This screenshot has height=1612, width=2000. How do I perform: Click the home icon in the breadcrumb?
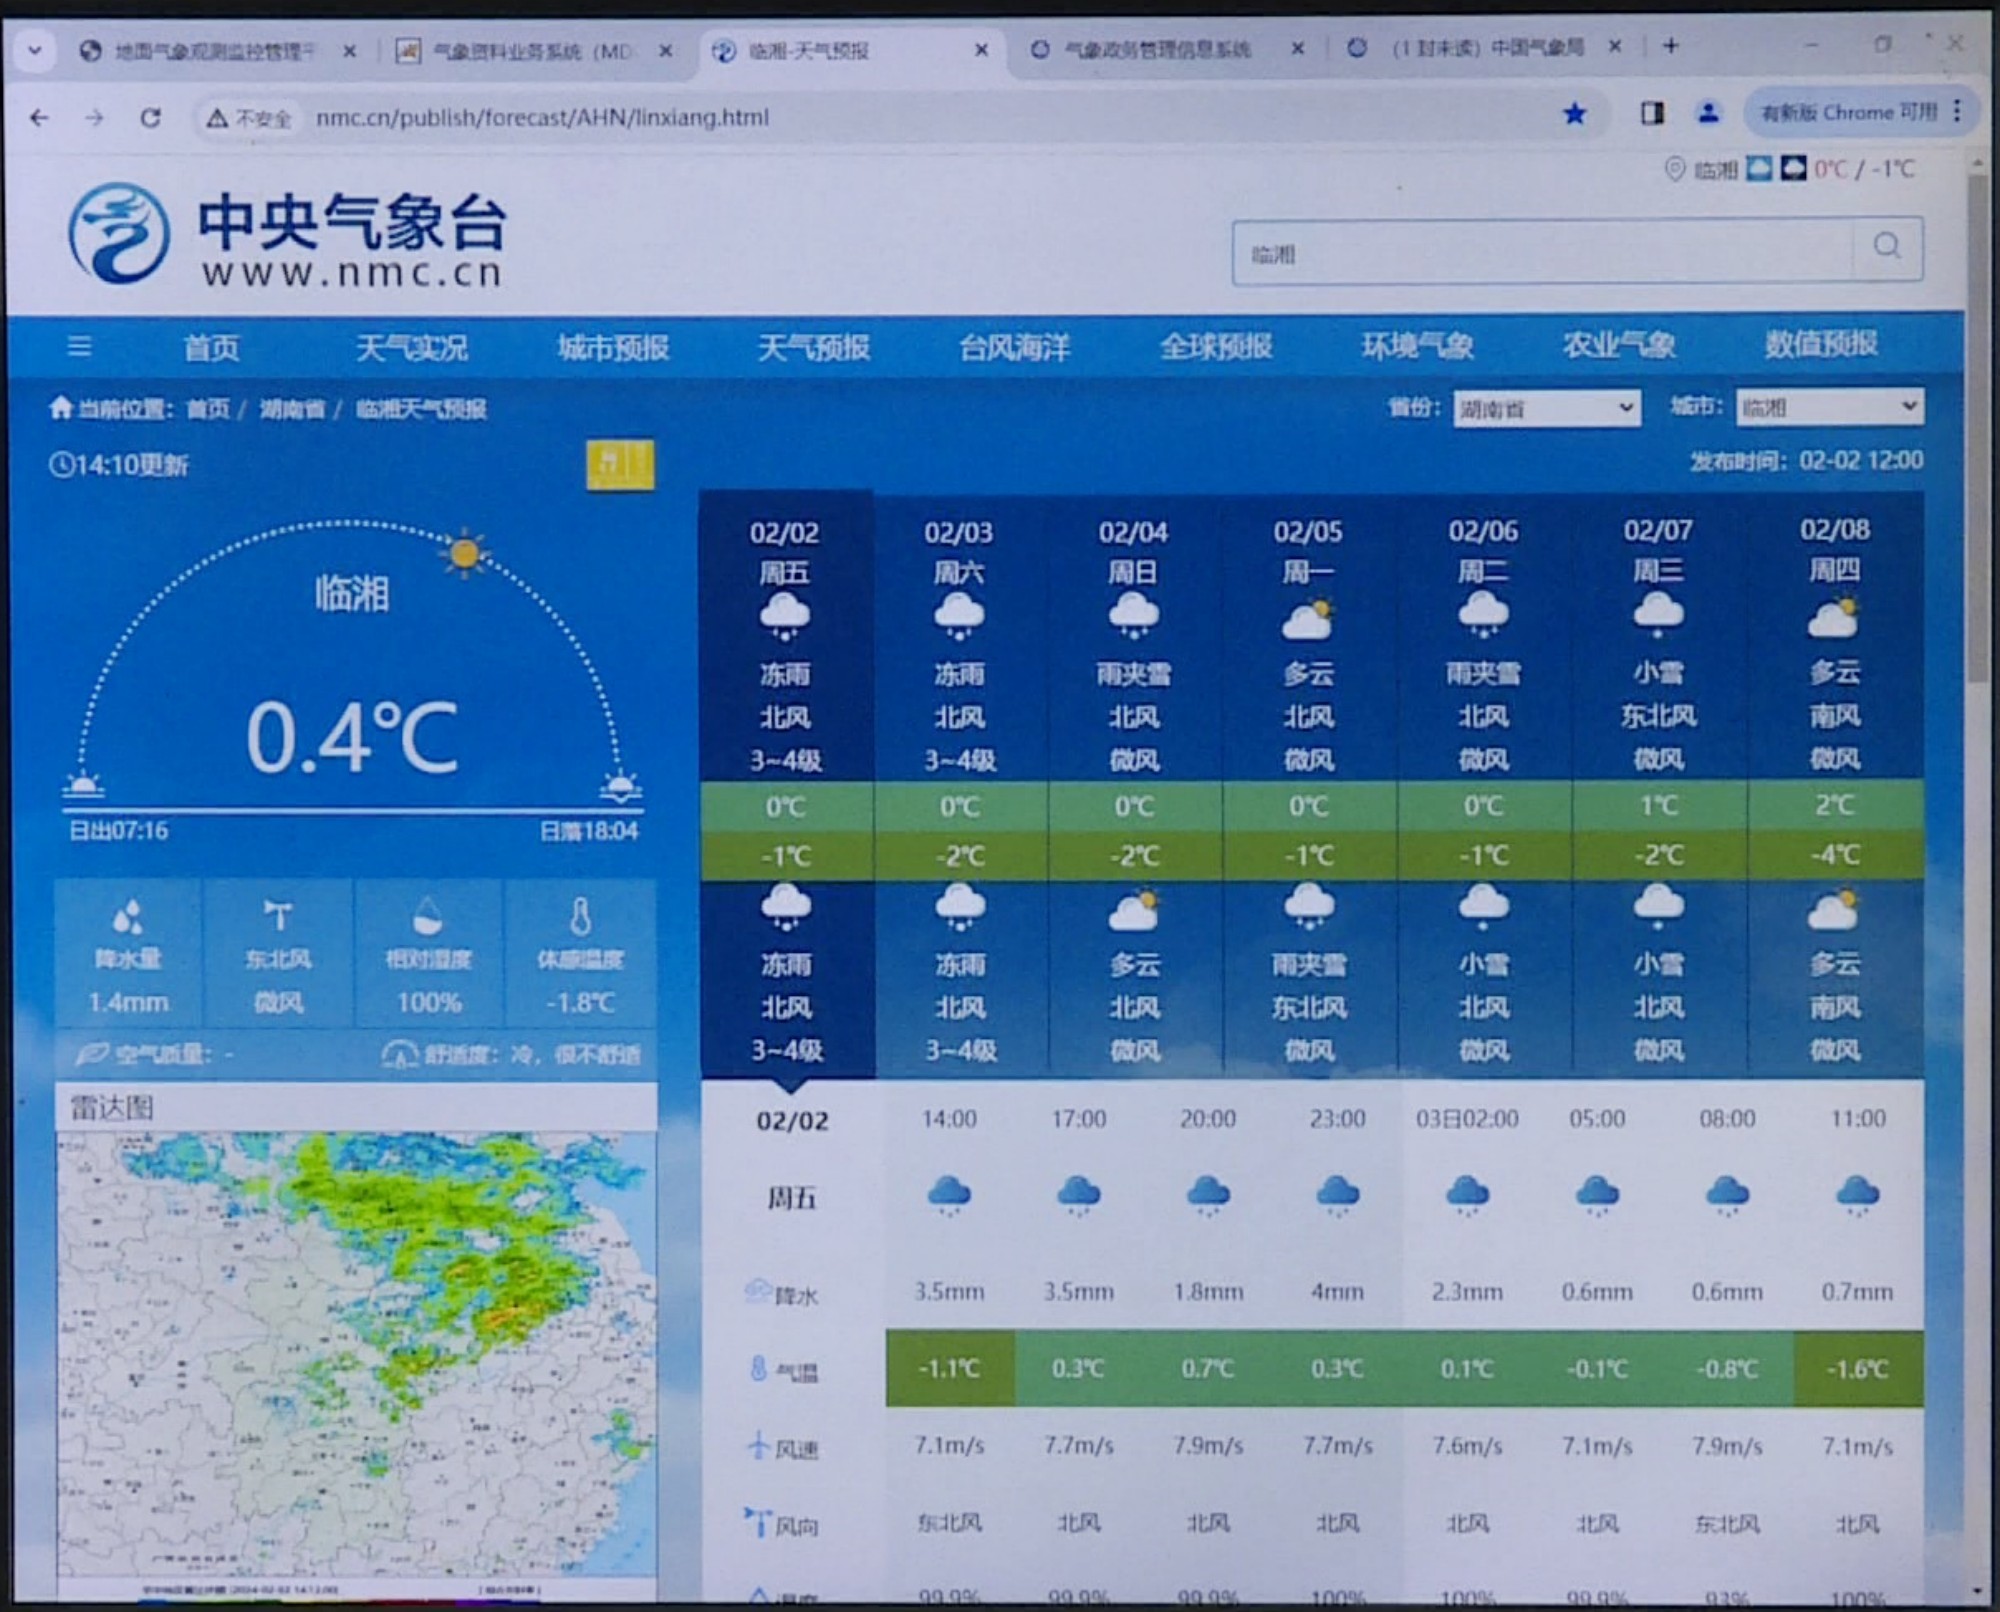pyautogui.click(x=60, y=408)
